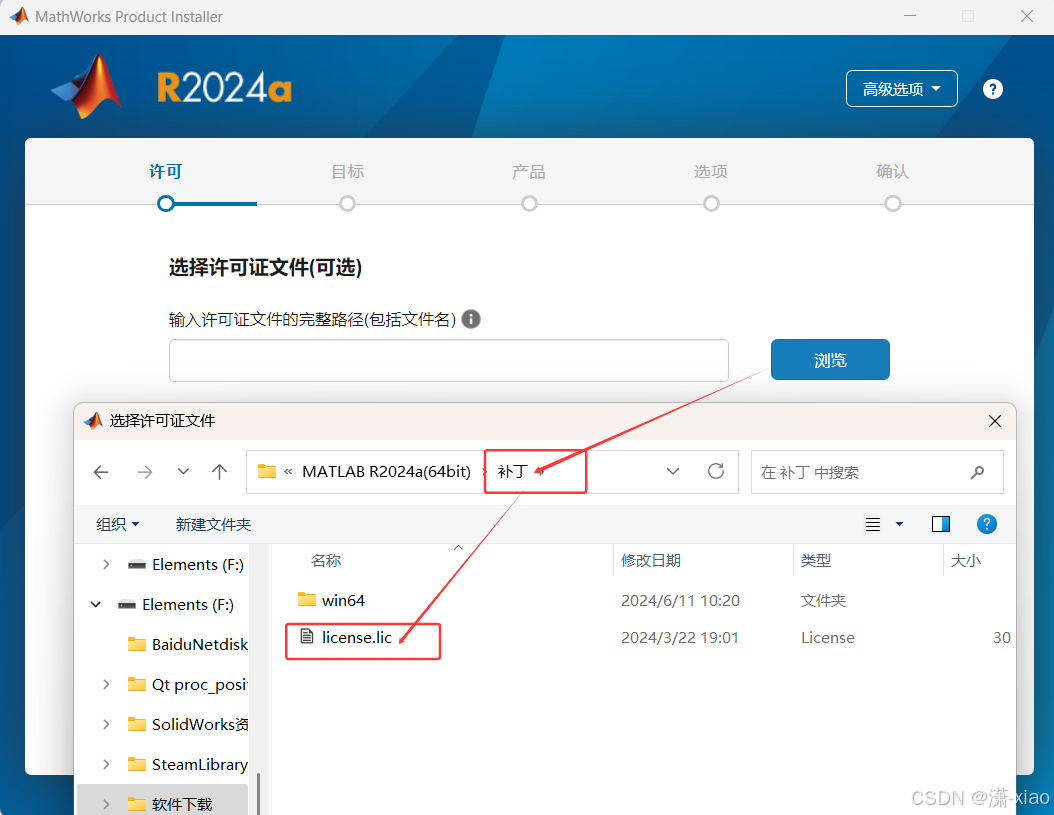Sort by 类型 column header

[816, 561]
